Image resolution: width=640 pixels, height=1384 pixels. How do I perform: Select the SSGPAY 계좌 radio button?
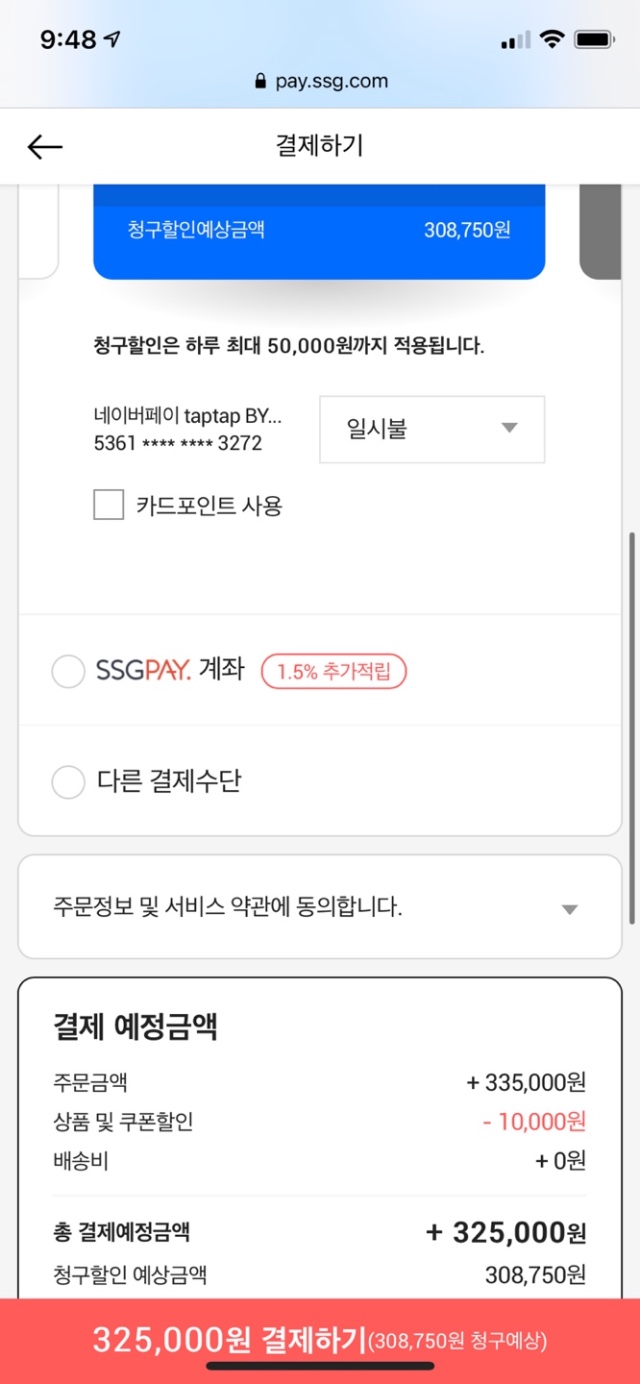click(68, 672)
